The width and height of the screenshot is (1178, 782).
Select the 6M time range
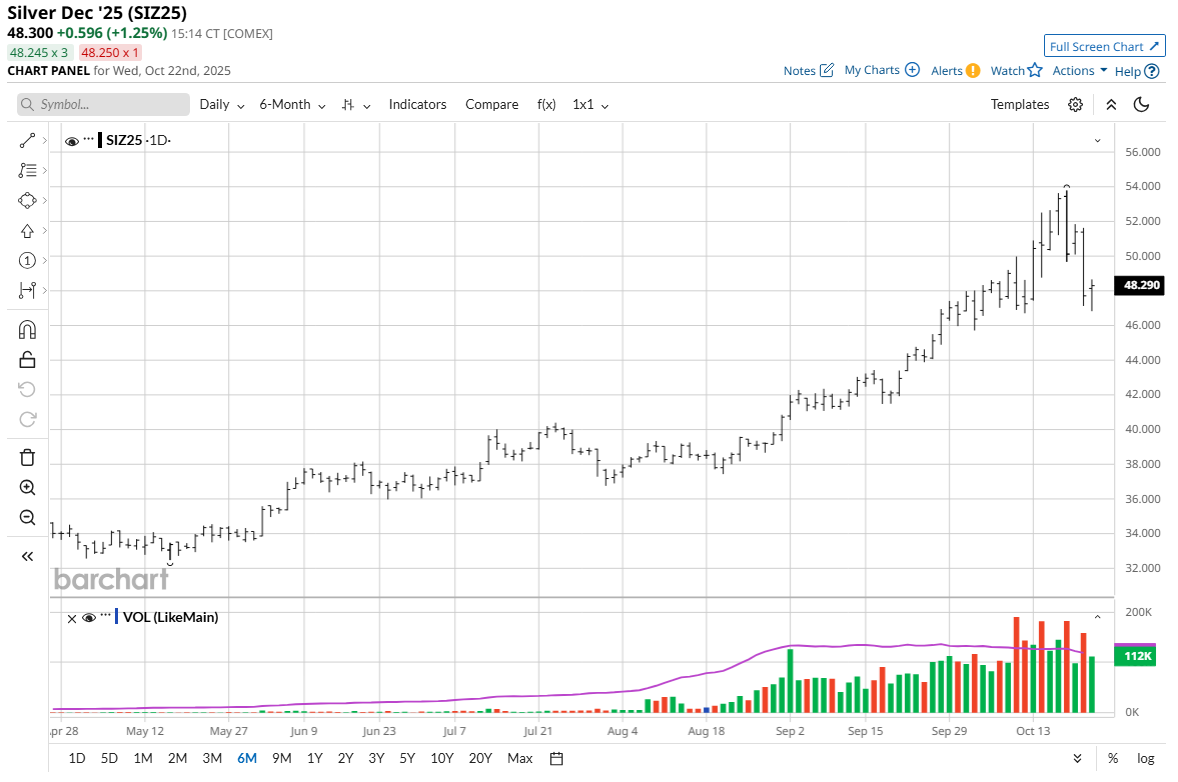(x=247, y=759)
